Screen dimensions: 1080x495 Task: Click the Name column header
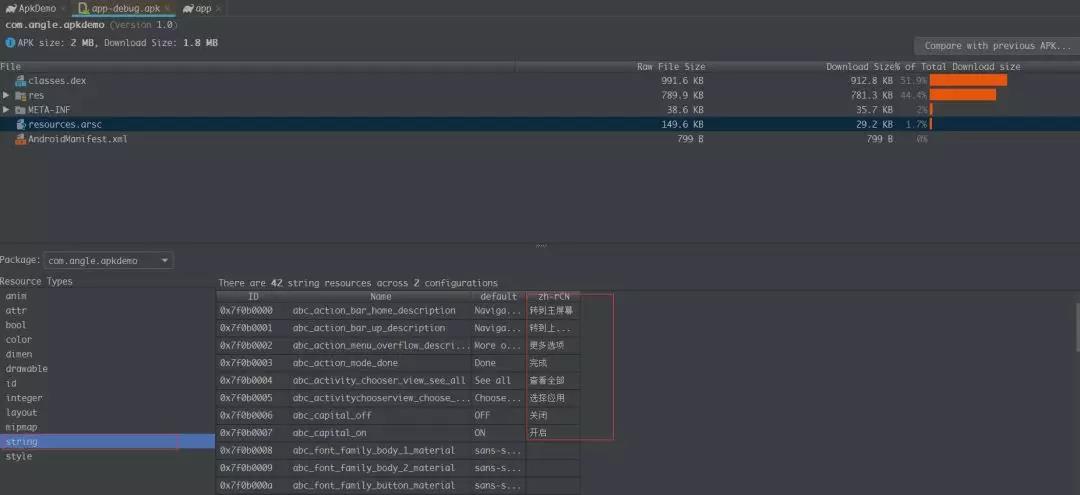(380, 297)
